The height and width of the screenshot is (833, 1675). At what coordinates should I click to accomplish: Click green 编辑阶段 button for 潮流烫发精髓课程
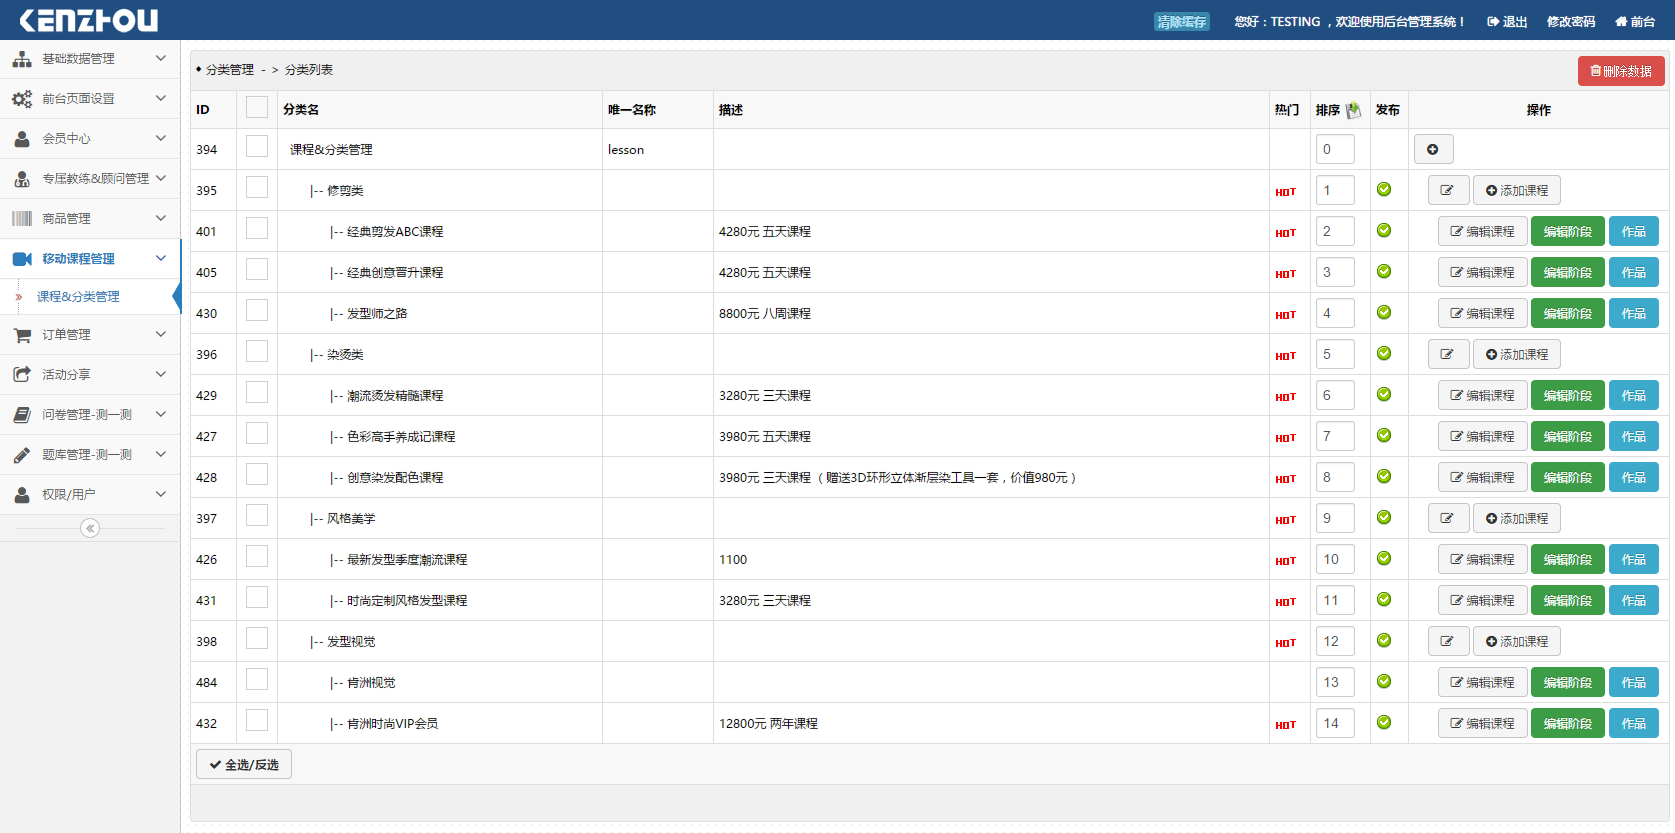tap(1567, 395)
